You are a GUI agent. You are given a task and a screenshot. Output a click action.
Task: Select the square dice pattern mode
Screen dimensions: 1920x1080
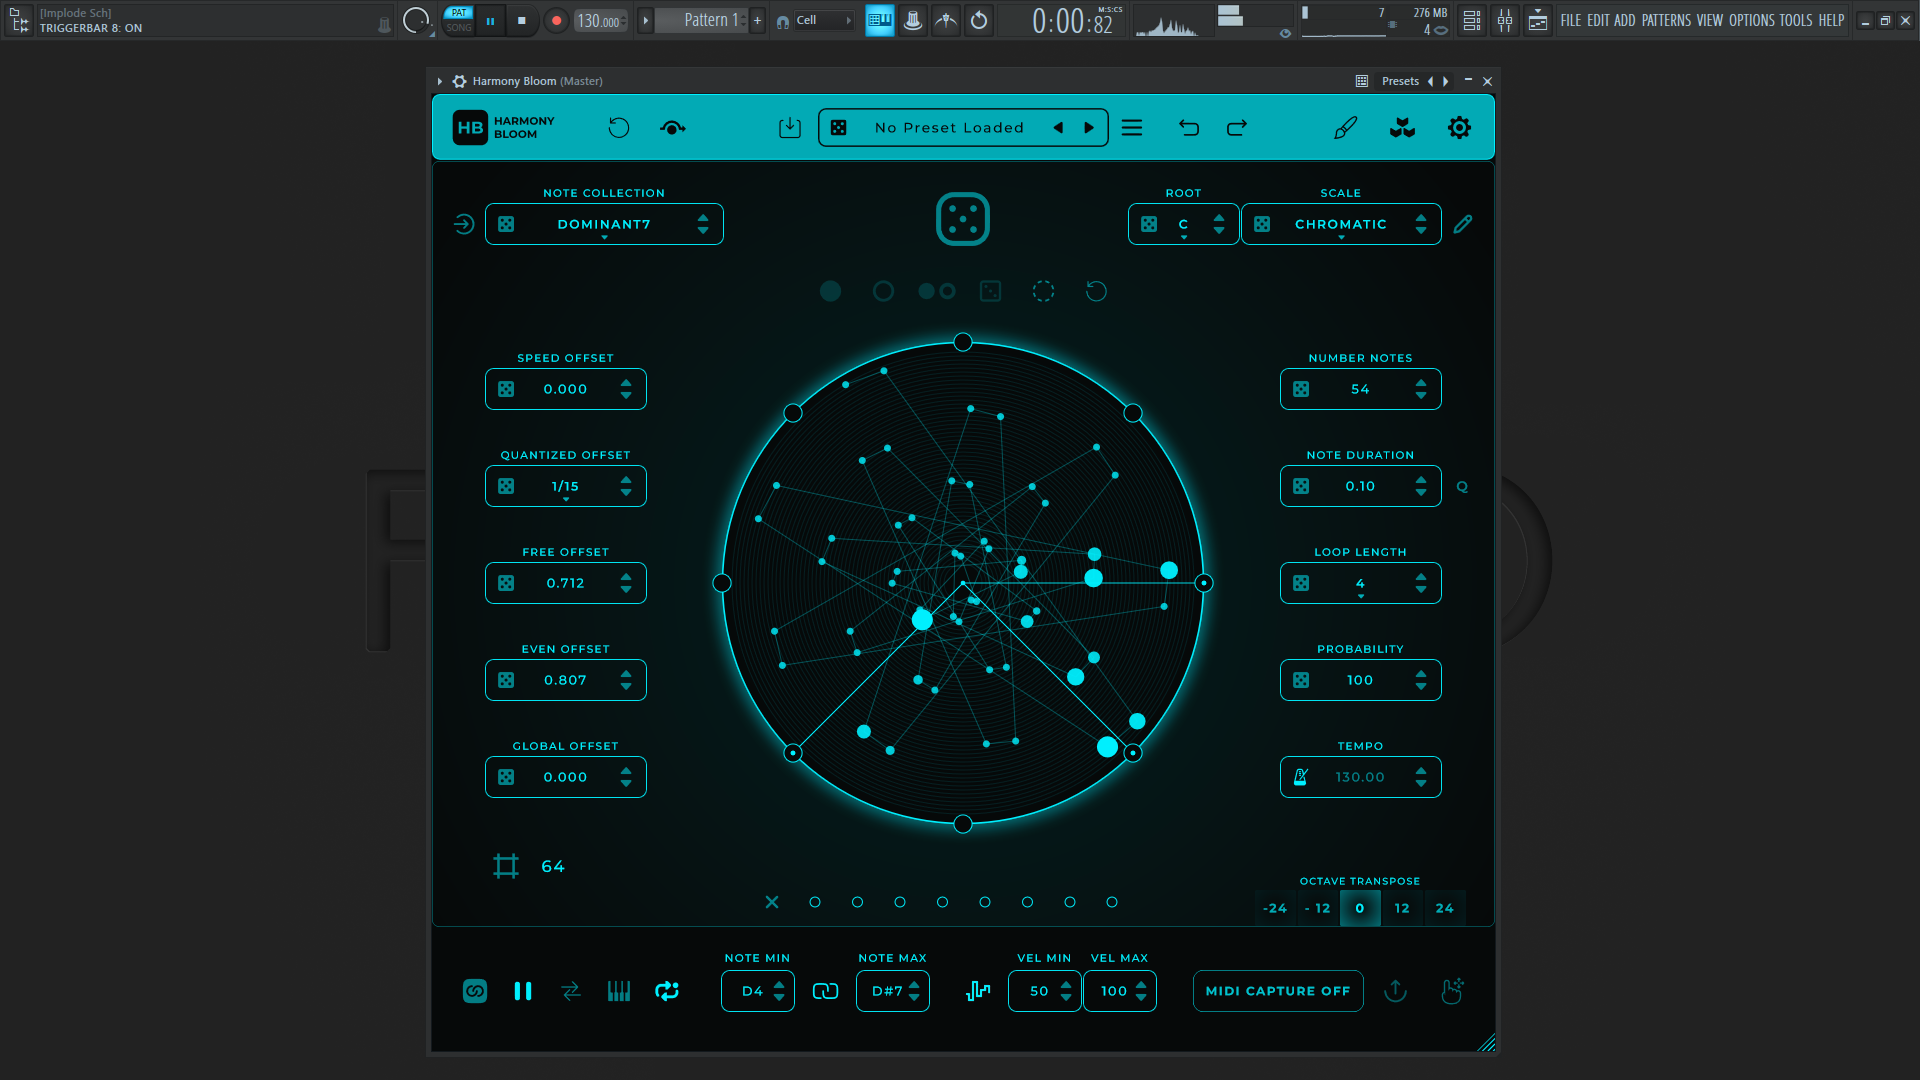coord(990,291)
